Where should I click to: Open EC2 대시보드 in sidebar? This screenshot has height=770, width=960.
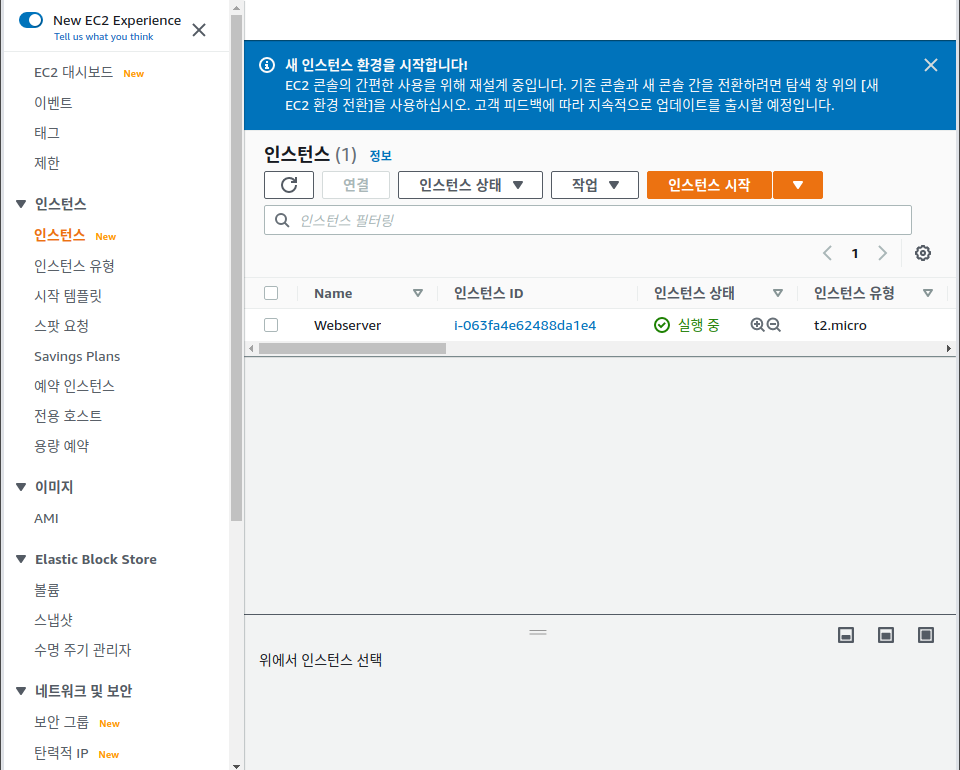[73, 72]
